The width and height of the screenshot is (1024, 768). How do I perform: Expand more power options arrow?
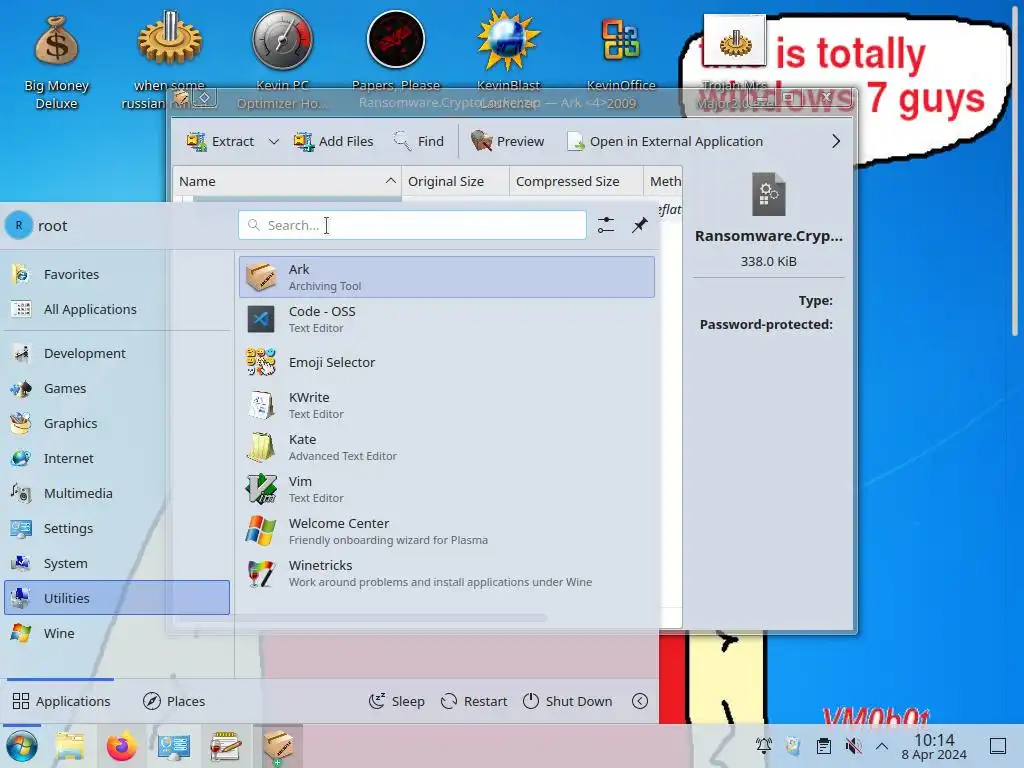pyautogui.click(x=640, y=701)
